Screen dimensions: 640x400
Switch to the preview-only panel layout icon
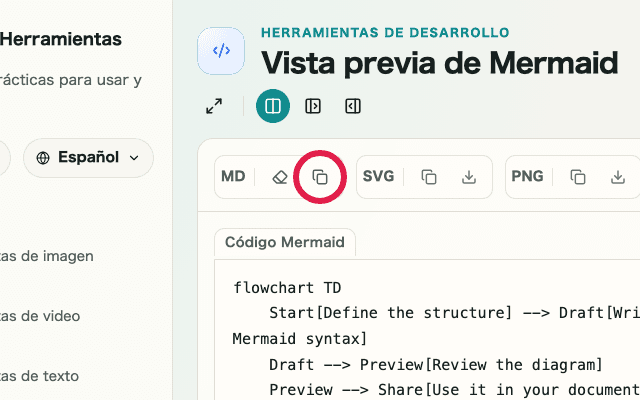[313, 106]
